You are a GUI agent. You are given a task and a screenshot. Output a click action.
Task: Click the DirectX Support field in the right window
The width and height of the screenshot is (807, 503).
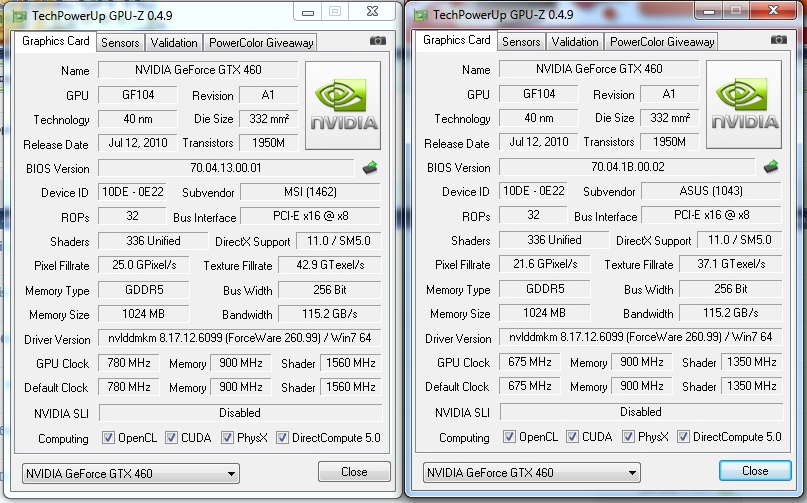tap(740, 240)
